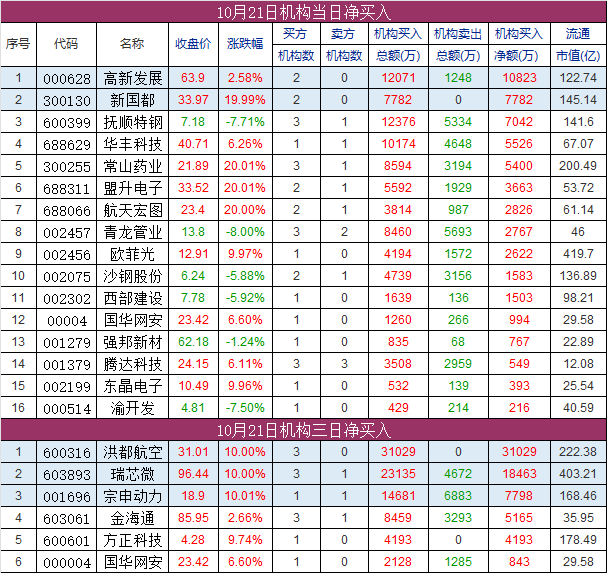Click stock code 000628
The width and height of the screenshot is (607, 573).
67,79
